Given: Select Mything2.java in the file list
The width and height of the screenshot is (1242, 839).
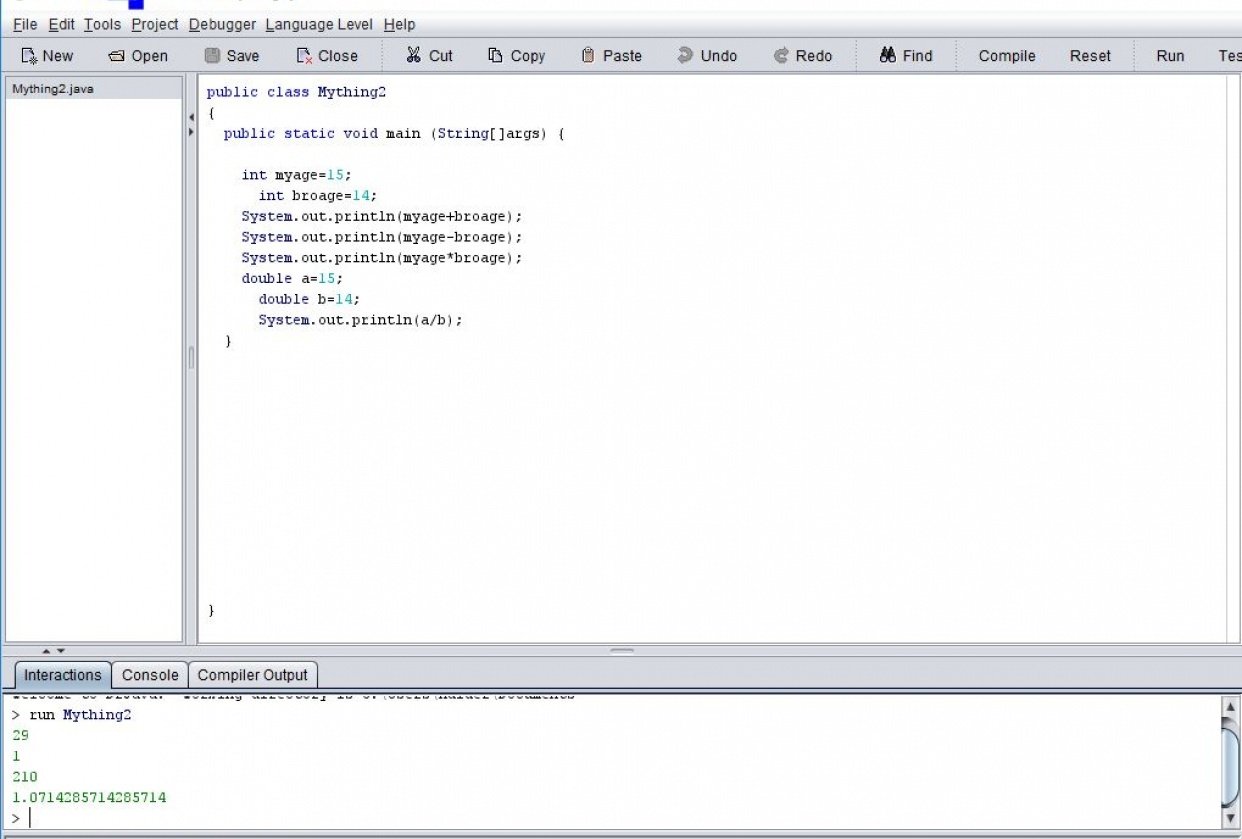Looking at the screenshot, I should [53, 89].
